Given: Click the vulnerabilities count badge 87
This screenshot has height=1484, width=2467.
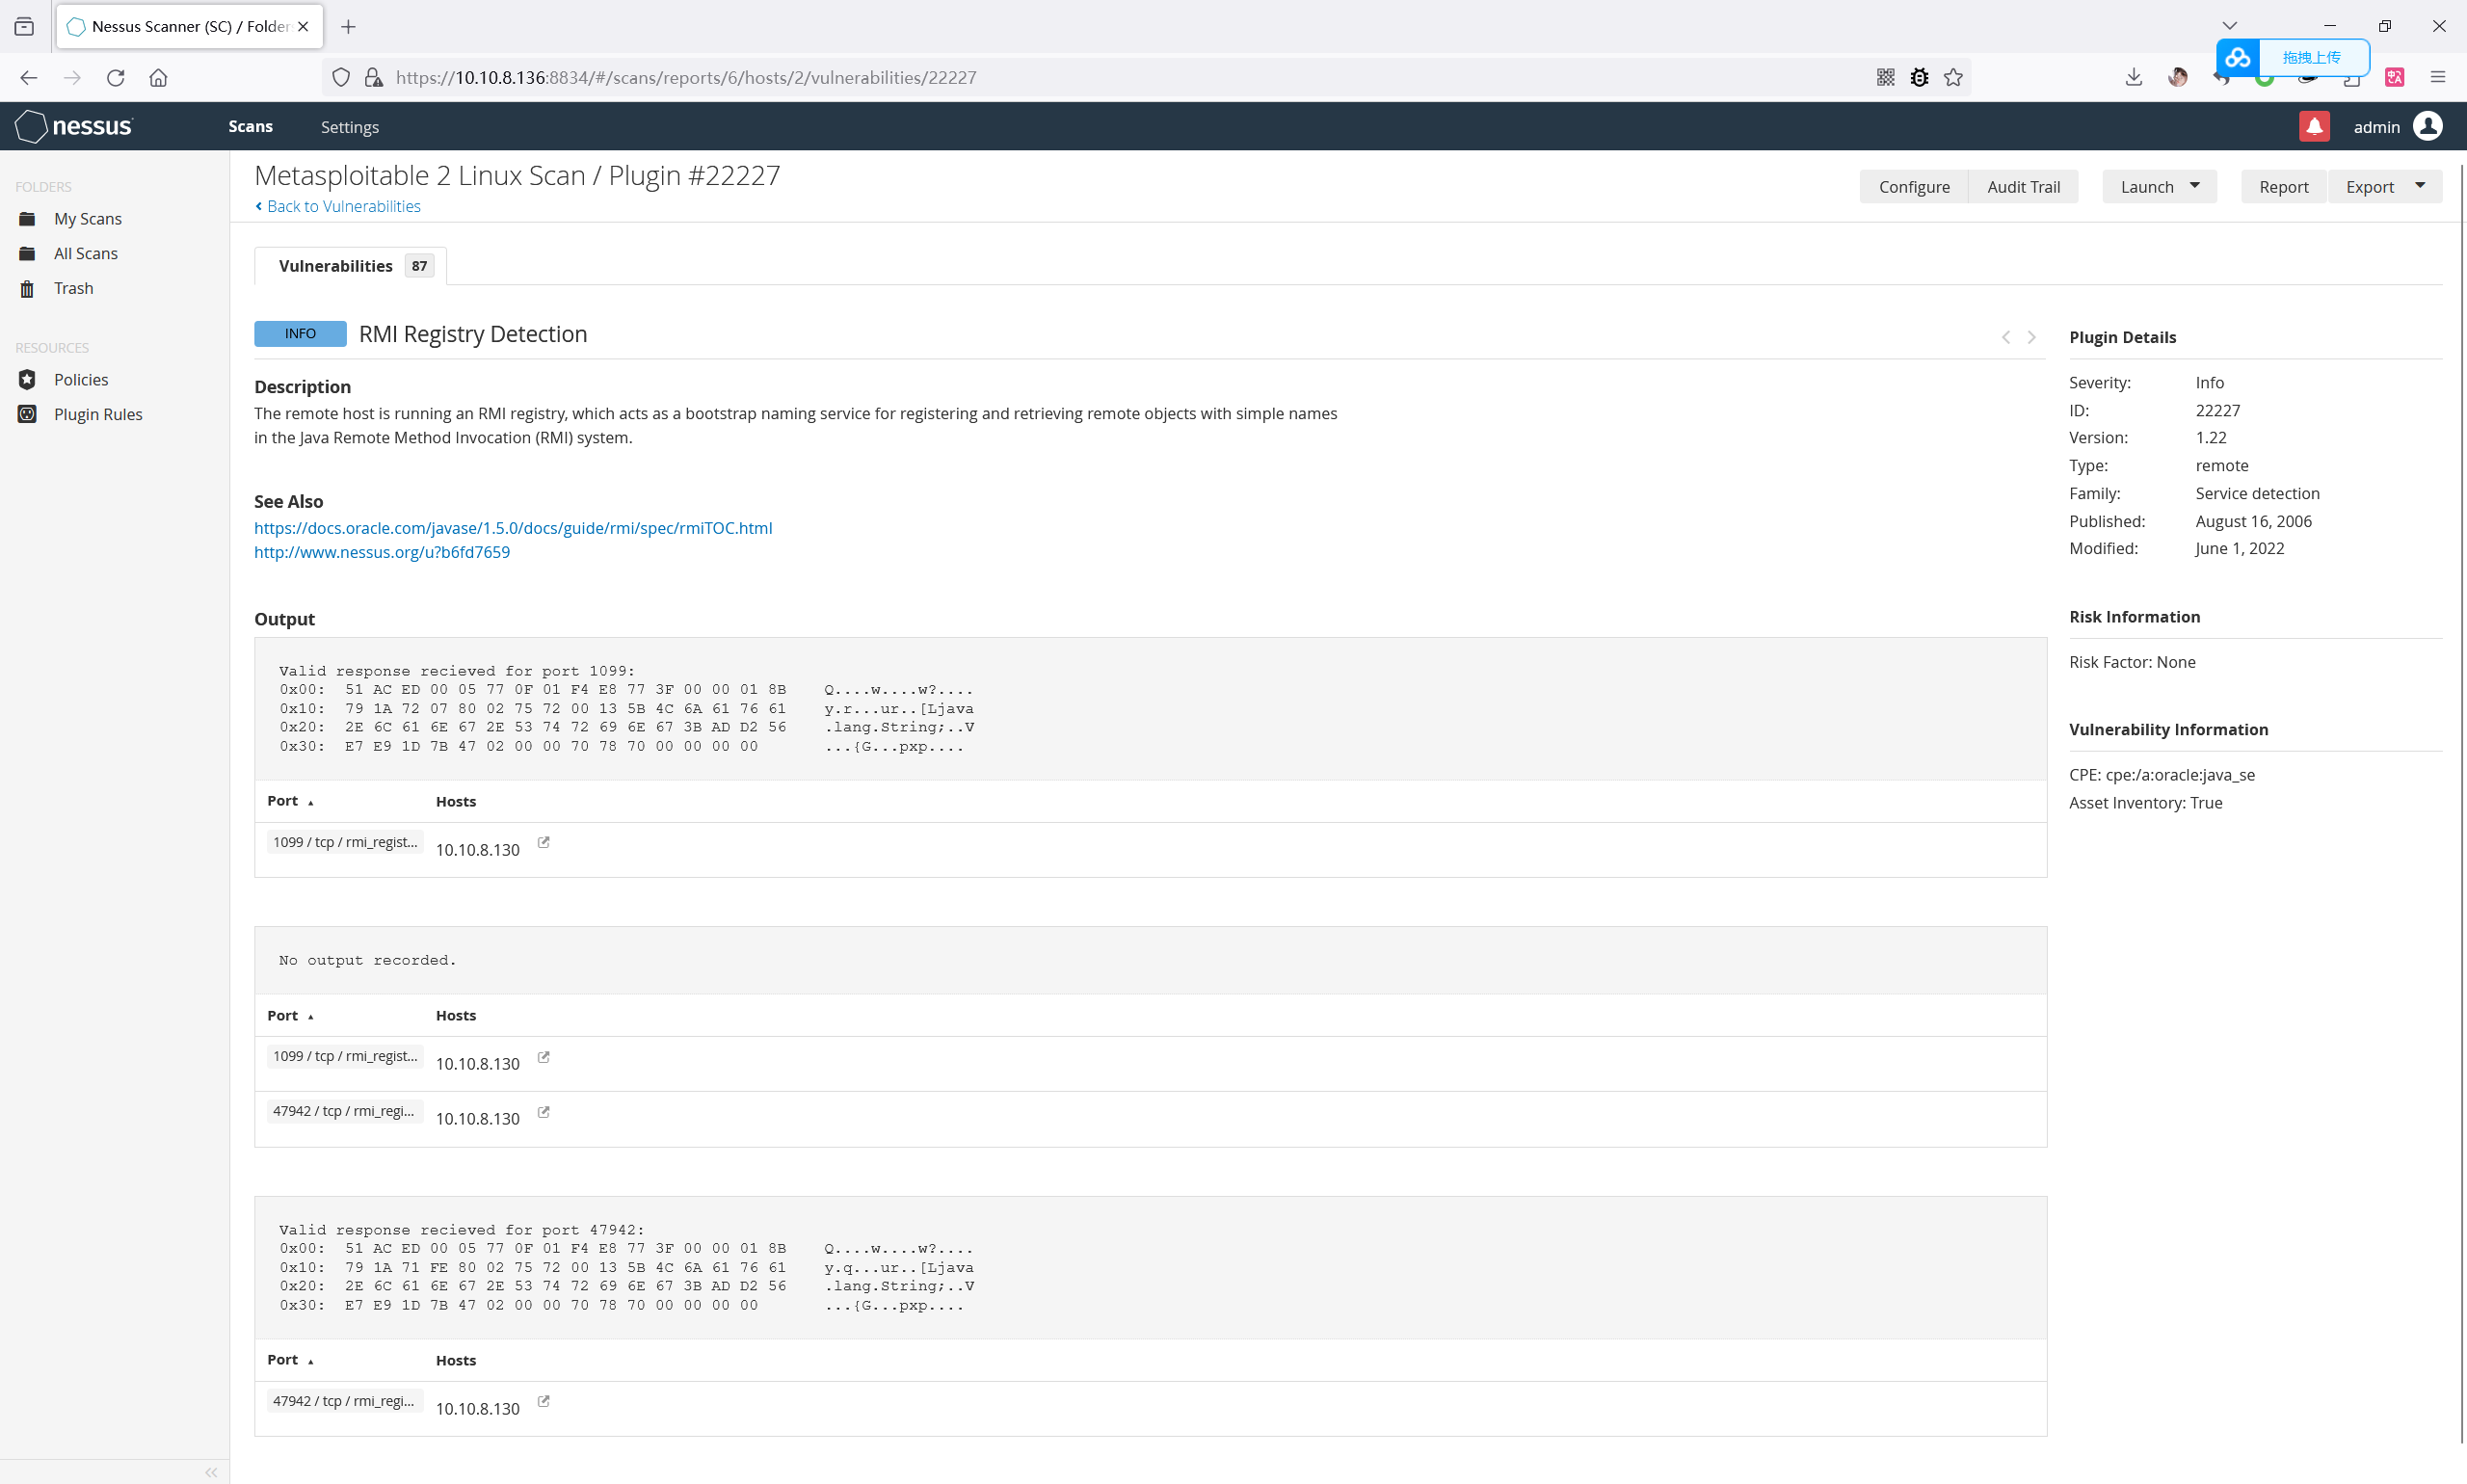Looking at the screenshot, I should point(419,266).
